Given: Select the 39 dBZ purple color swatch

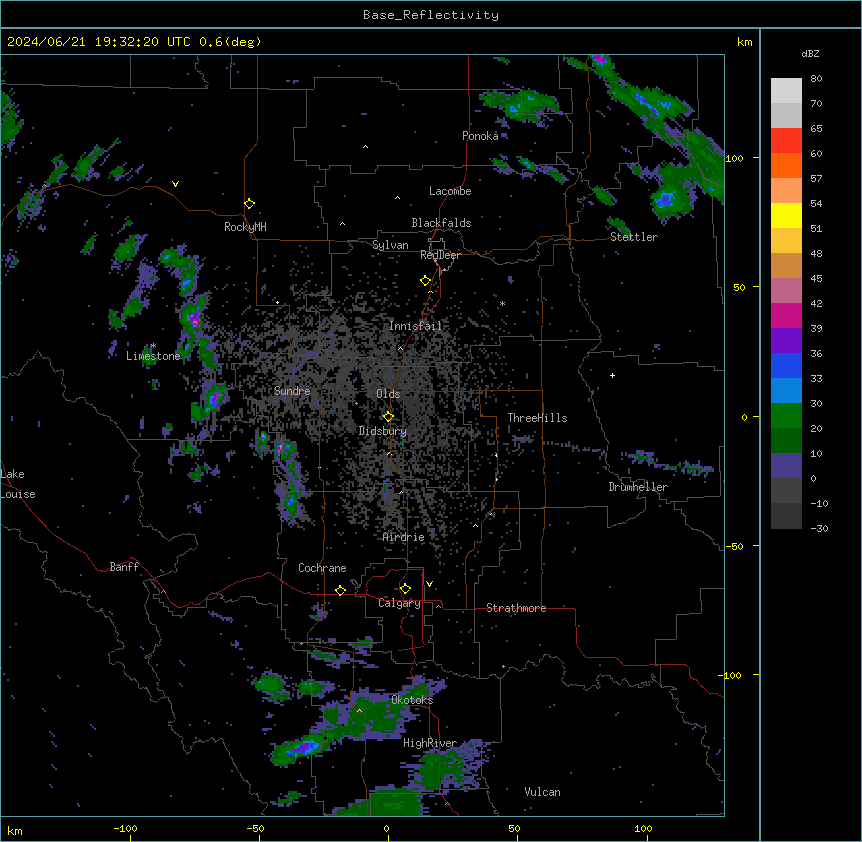Looking at the screenshot, I should tap(786, 340).
